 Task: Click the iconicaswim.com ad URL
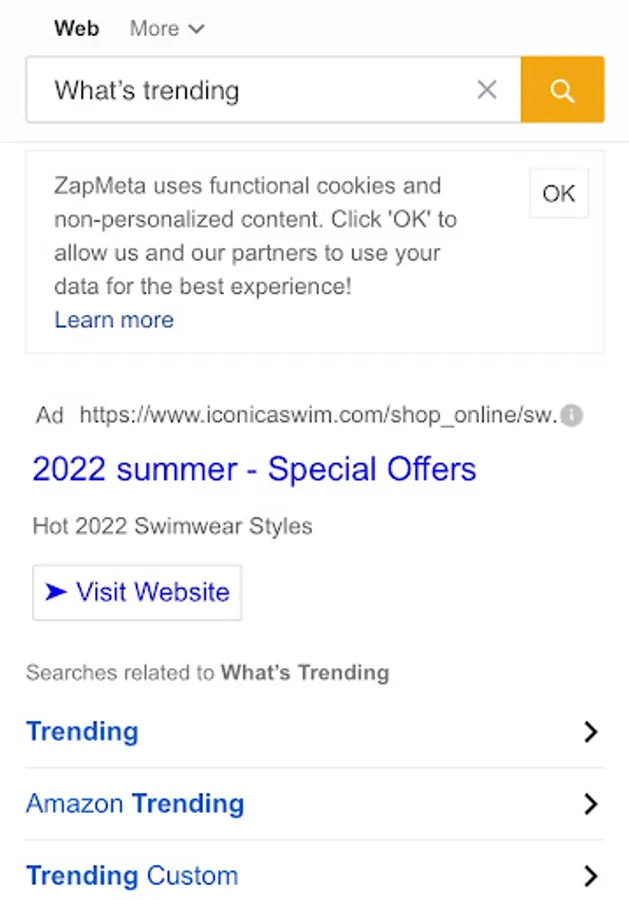pyautogui.click(x=319, y=414)
